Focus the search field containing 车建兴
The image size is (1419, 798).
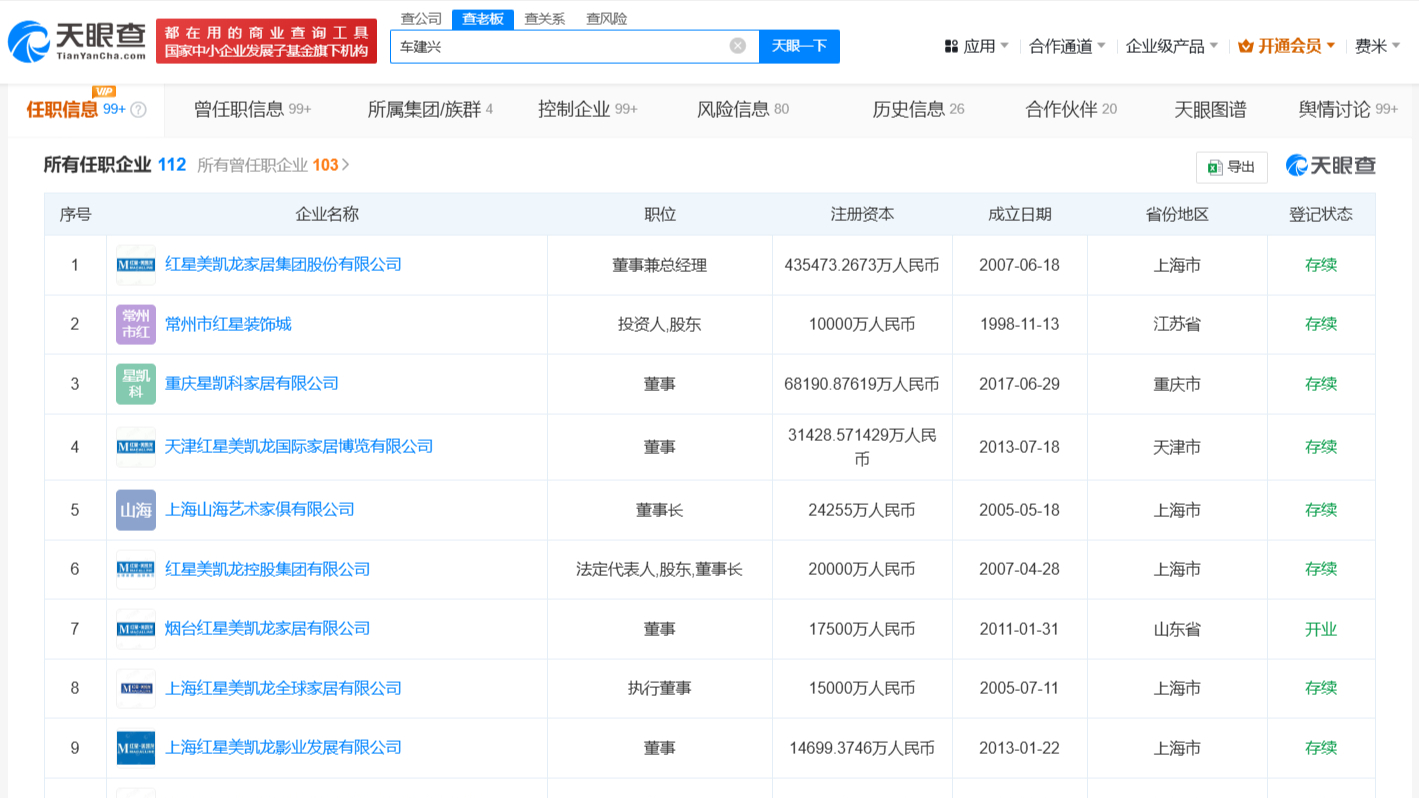point(574,46)
